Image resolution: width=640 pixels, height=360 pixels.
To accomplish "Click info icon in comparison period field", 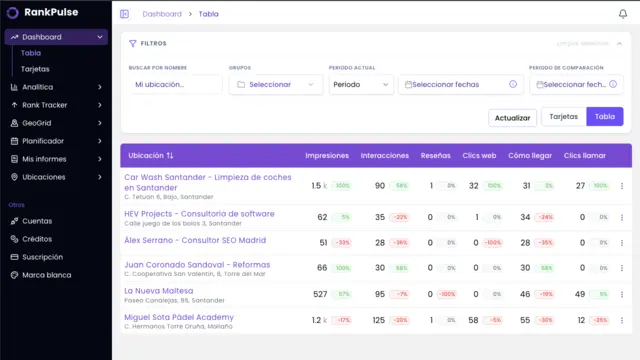I will pos(613,84).
